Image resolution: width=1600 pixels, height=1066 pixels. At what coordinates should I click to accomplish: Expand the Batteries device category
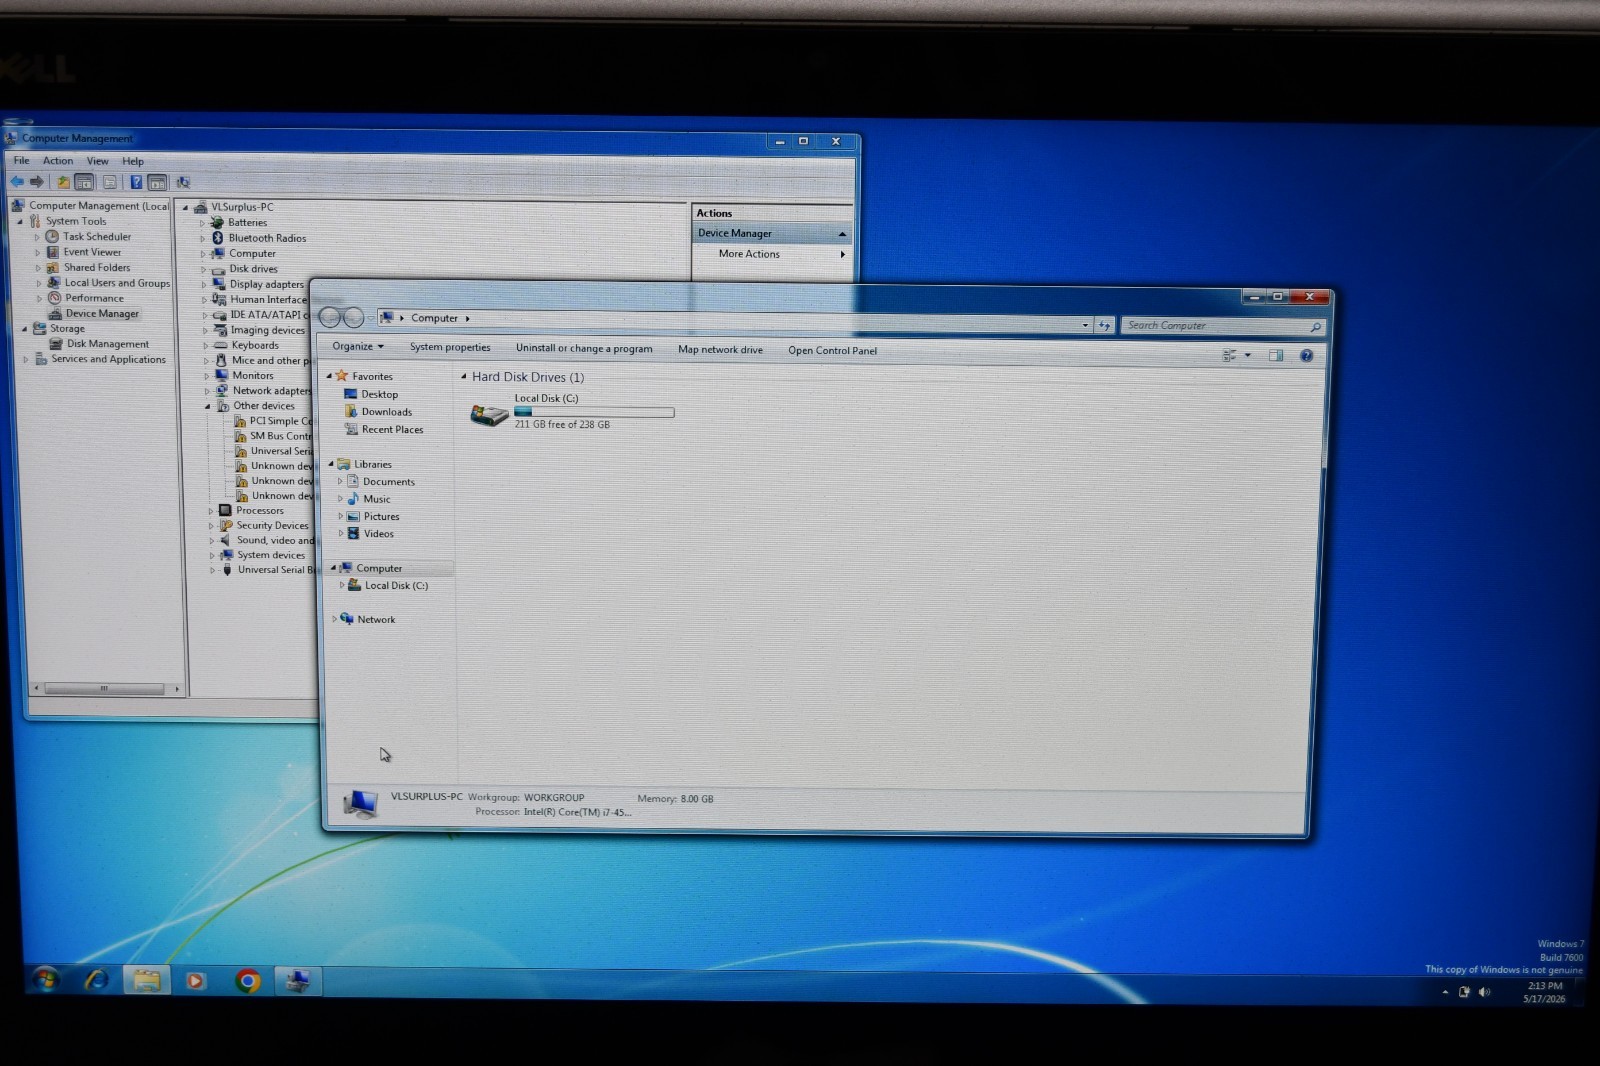202,223
